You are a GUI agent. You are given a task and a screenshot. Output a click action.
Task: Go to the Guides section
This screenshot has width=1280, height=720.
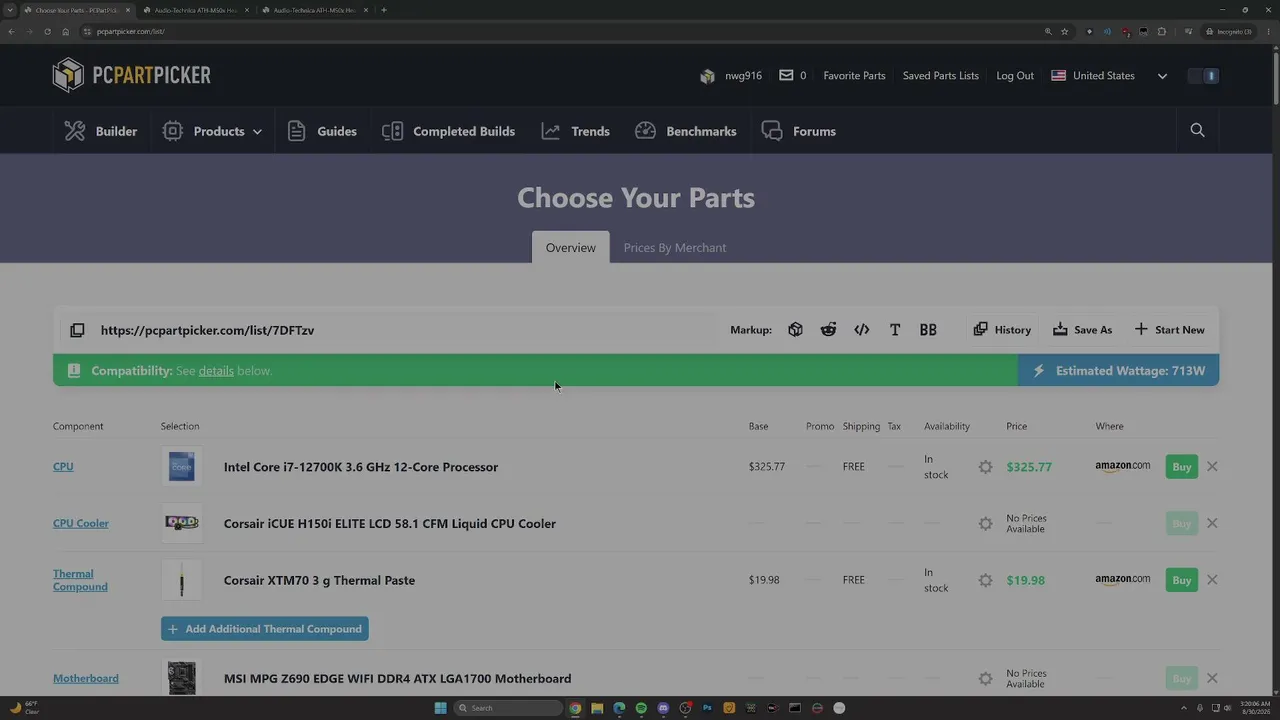click(322, 131)
